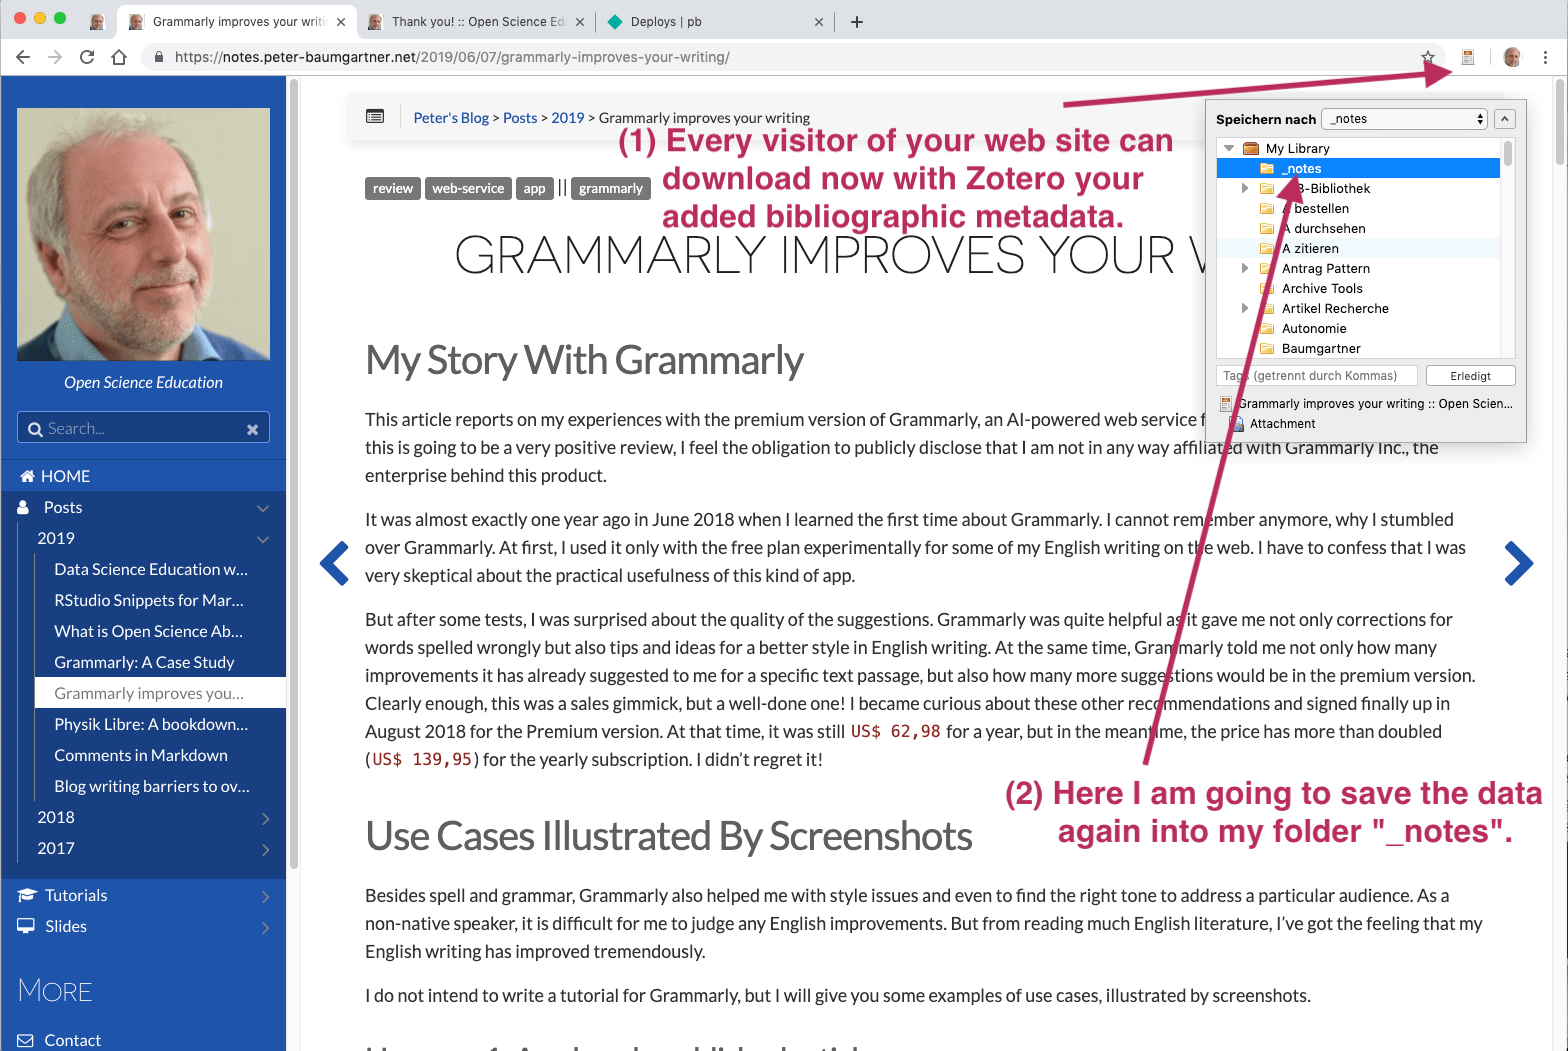The image size is (1568, 1051).
Task: Click the Zotero connector icon in toolbar
Action: pos(1467,57)
